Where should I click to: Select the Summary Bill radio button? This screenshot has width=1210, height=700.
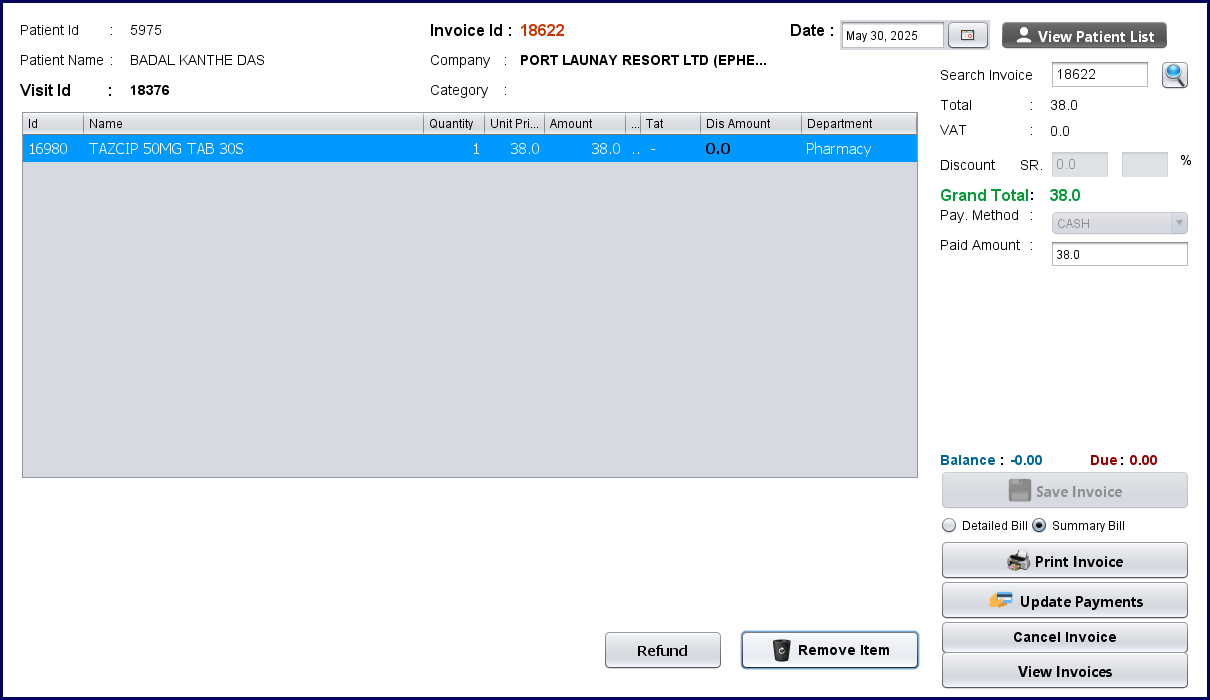(x=1039, y=526)
